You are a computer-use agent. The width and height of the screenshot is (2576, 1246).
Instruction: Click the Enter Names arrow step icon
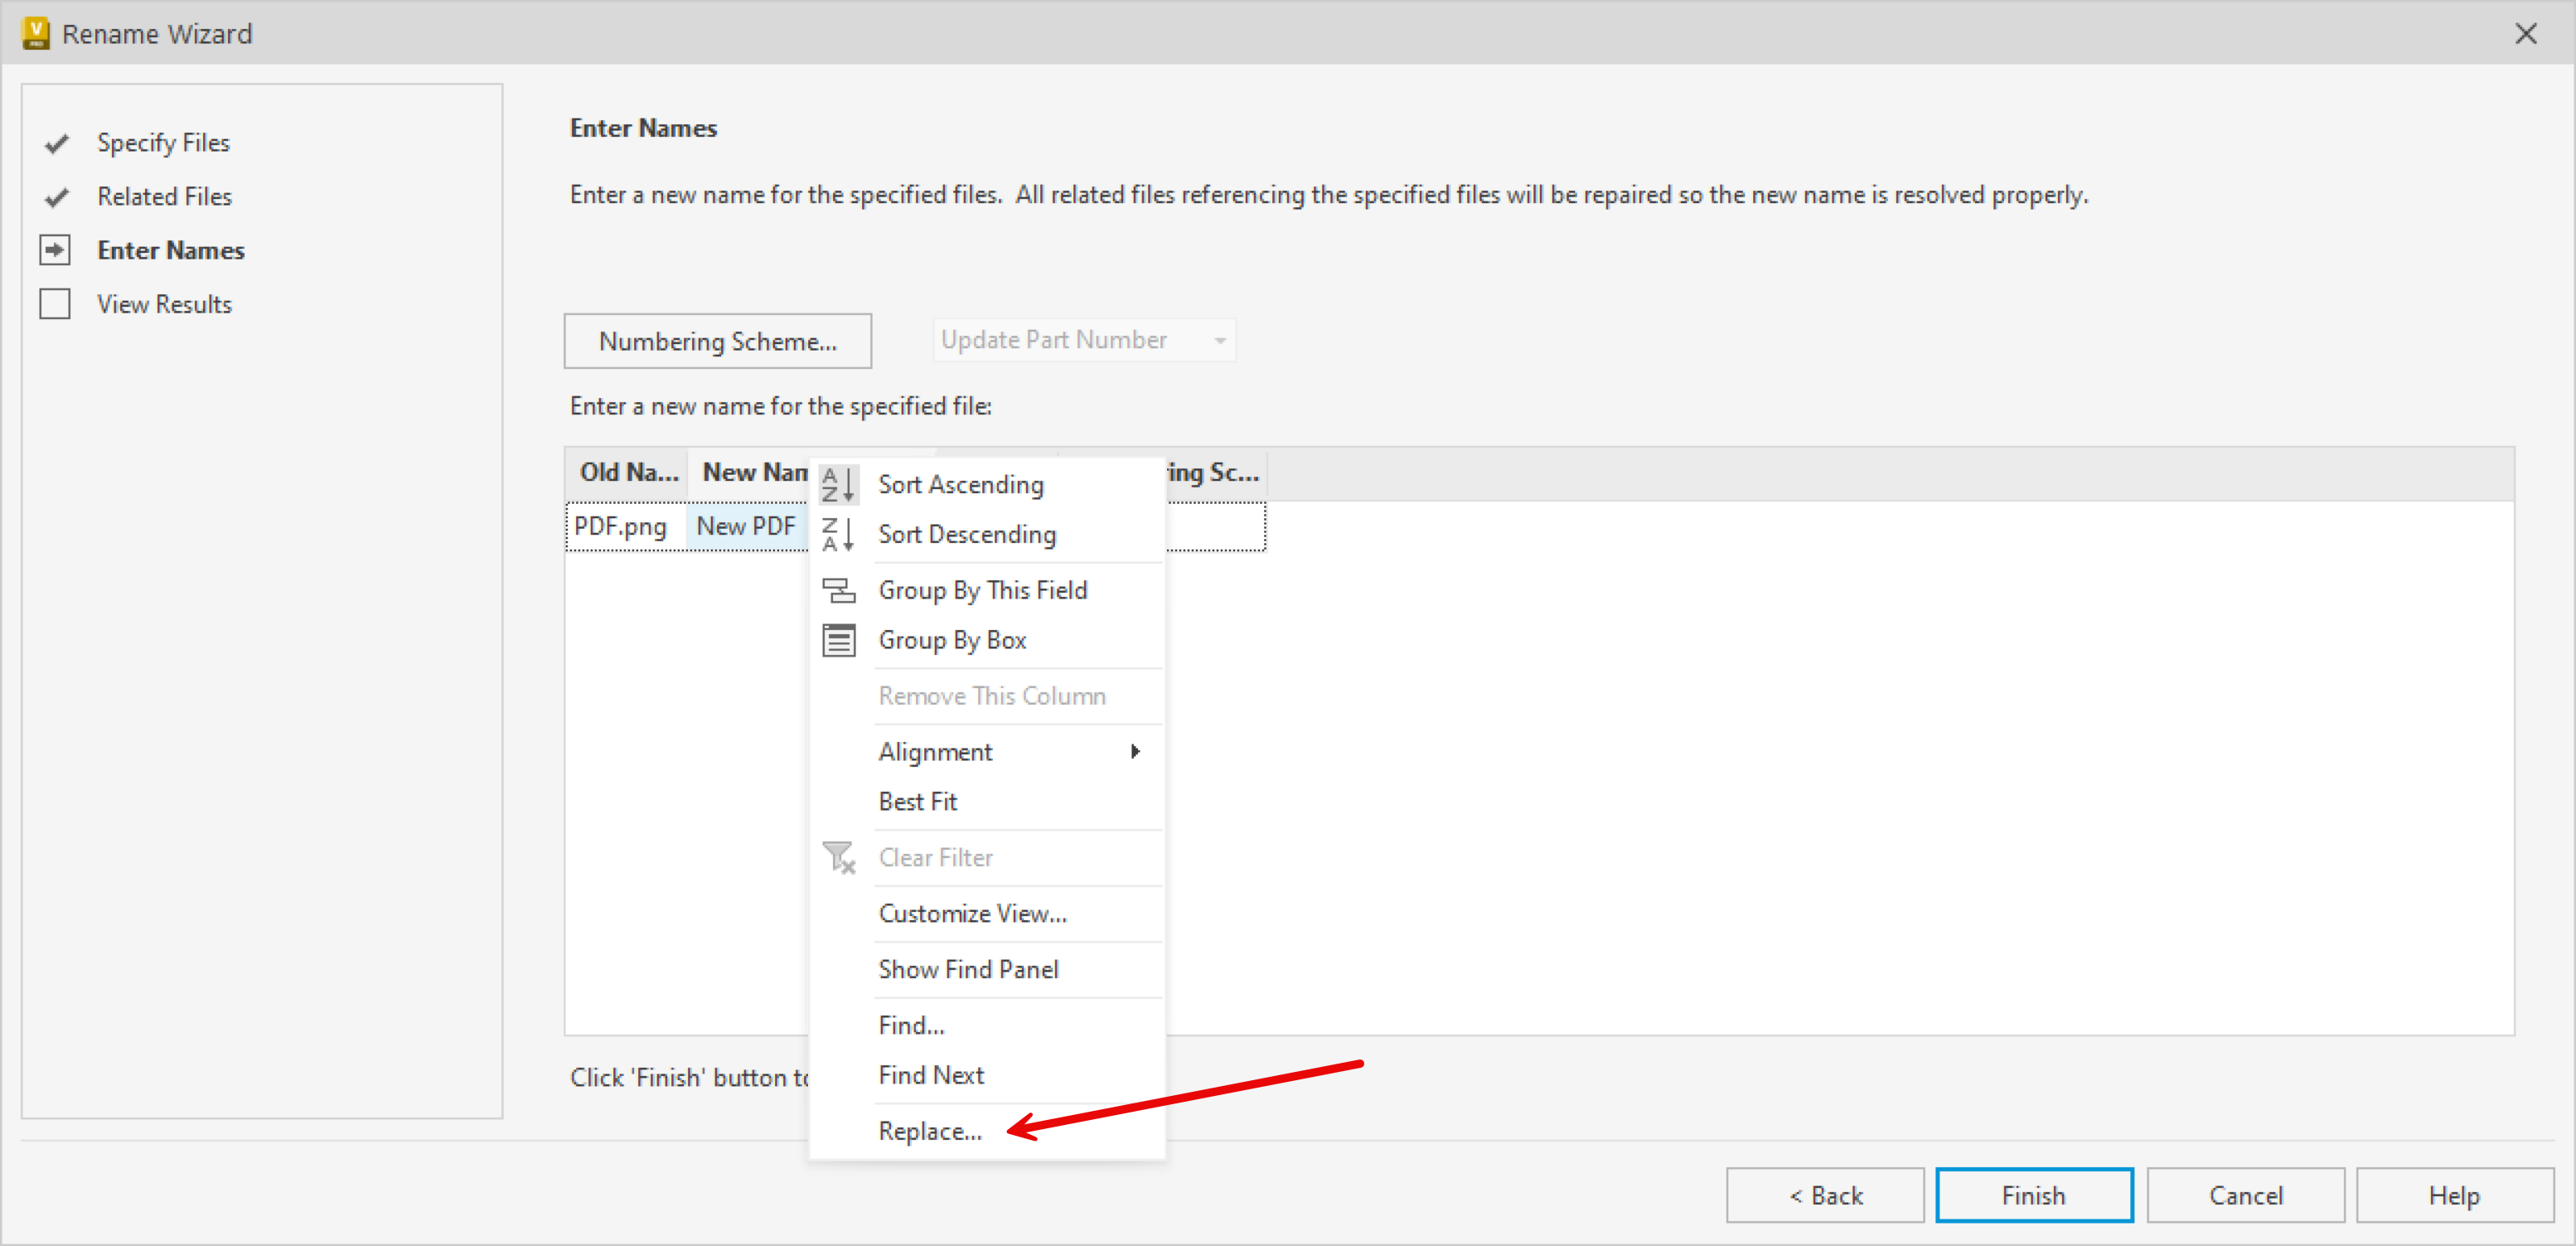(x=56, y=250)
